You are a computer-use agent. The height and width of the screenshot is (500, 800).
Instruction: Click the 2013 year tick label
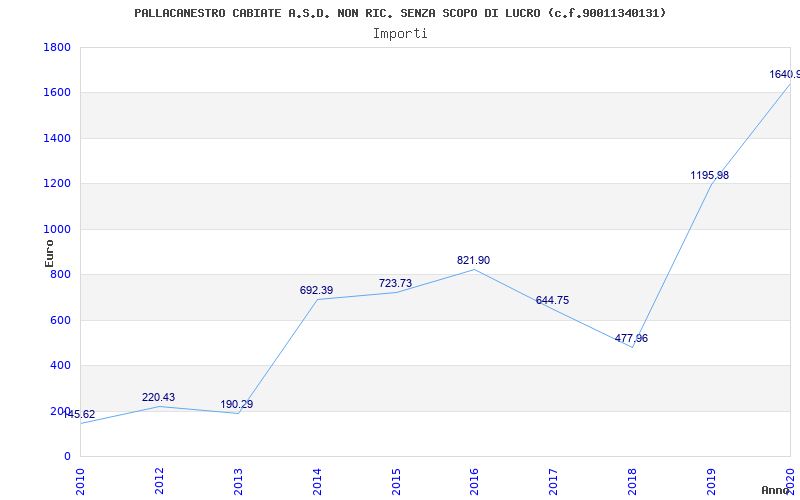pos(238,481)
